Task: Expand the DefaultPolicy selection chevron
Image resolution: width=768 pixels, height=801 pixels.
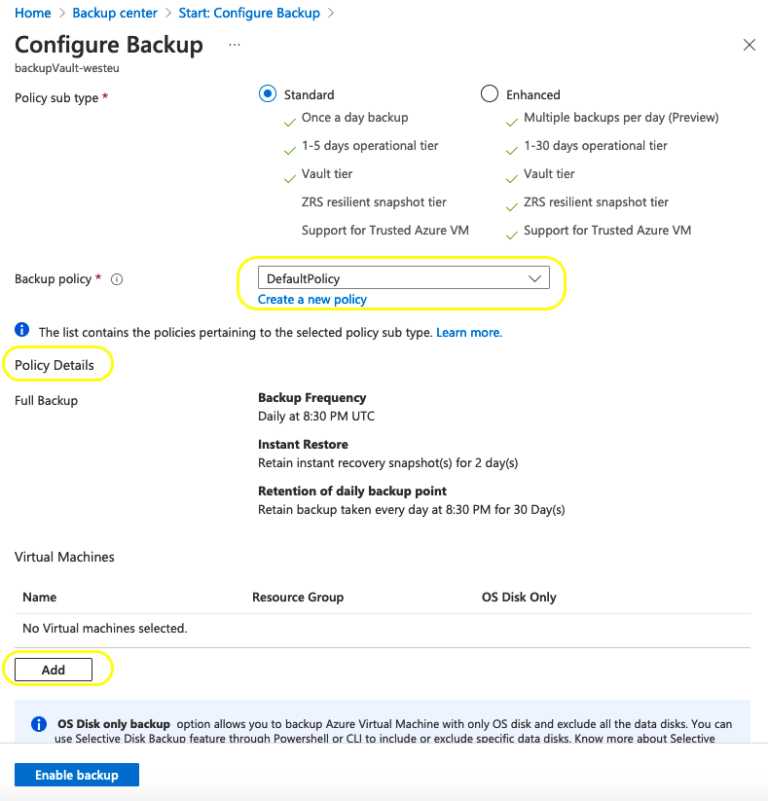Action: click(535, 278)
